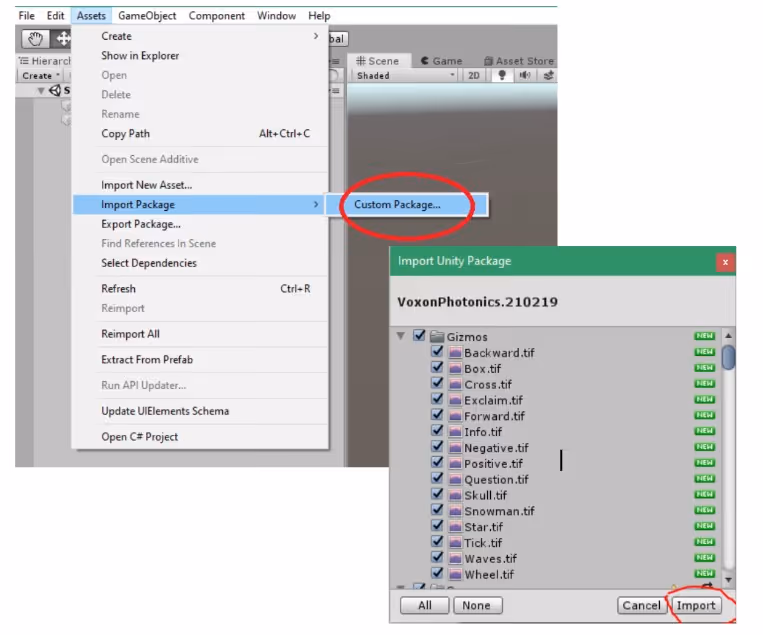Click the Box.tif file icon
The width and height of the screenshot is (763, 635).
[455, 368]
